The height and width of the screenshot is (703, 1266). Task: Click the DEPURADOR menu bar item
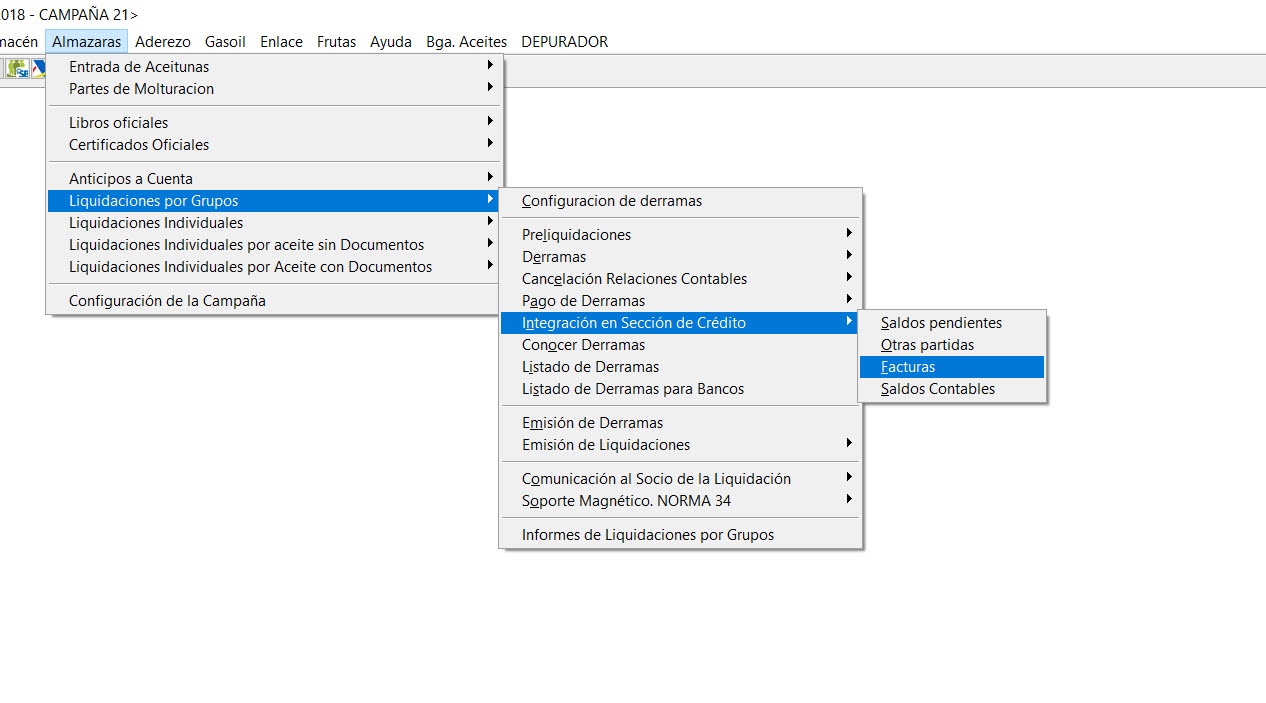564,42
